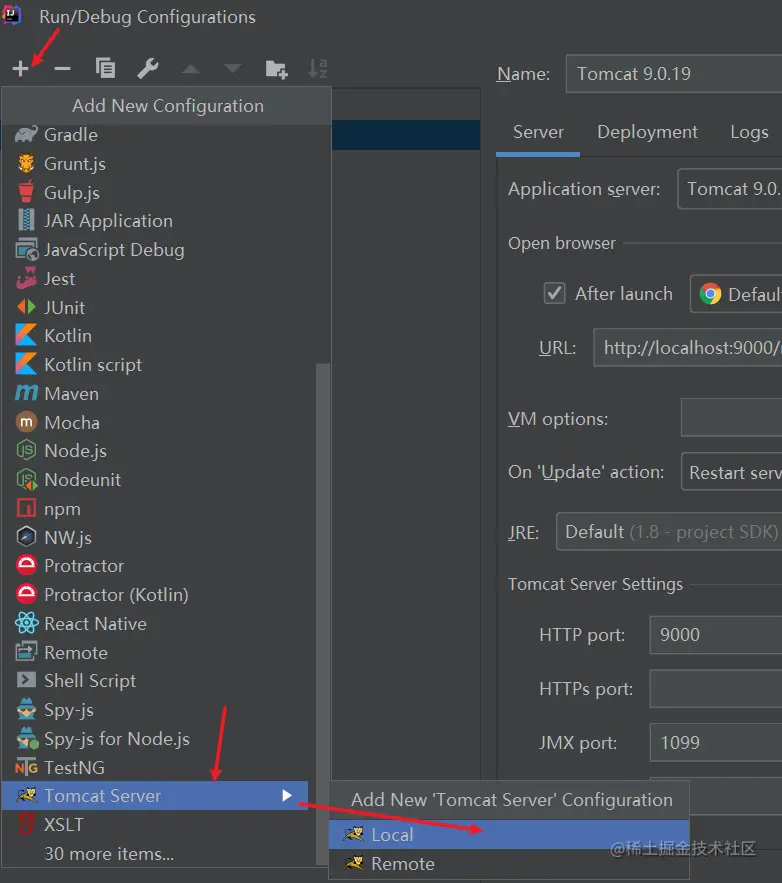This screenshot has width=782, height=883.
Task: Select Local Tomcat Server configuration
Action: tap(509, 835)
